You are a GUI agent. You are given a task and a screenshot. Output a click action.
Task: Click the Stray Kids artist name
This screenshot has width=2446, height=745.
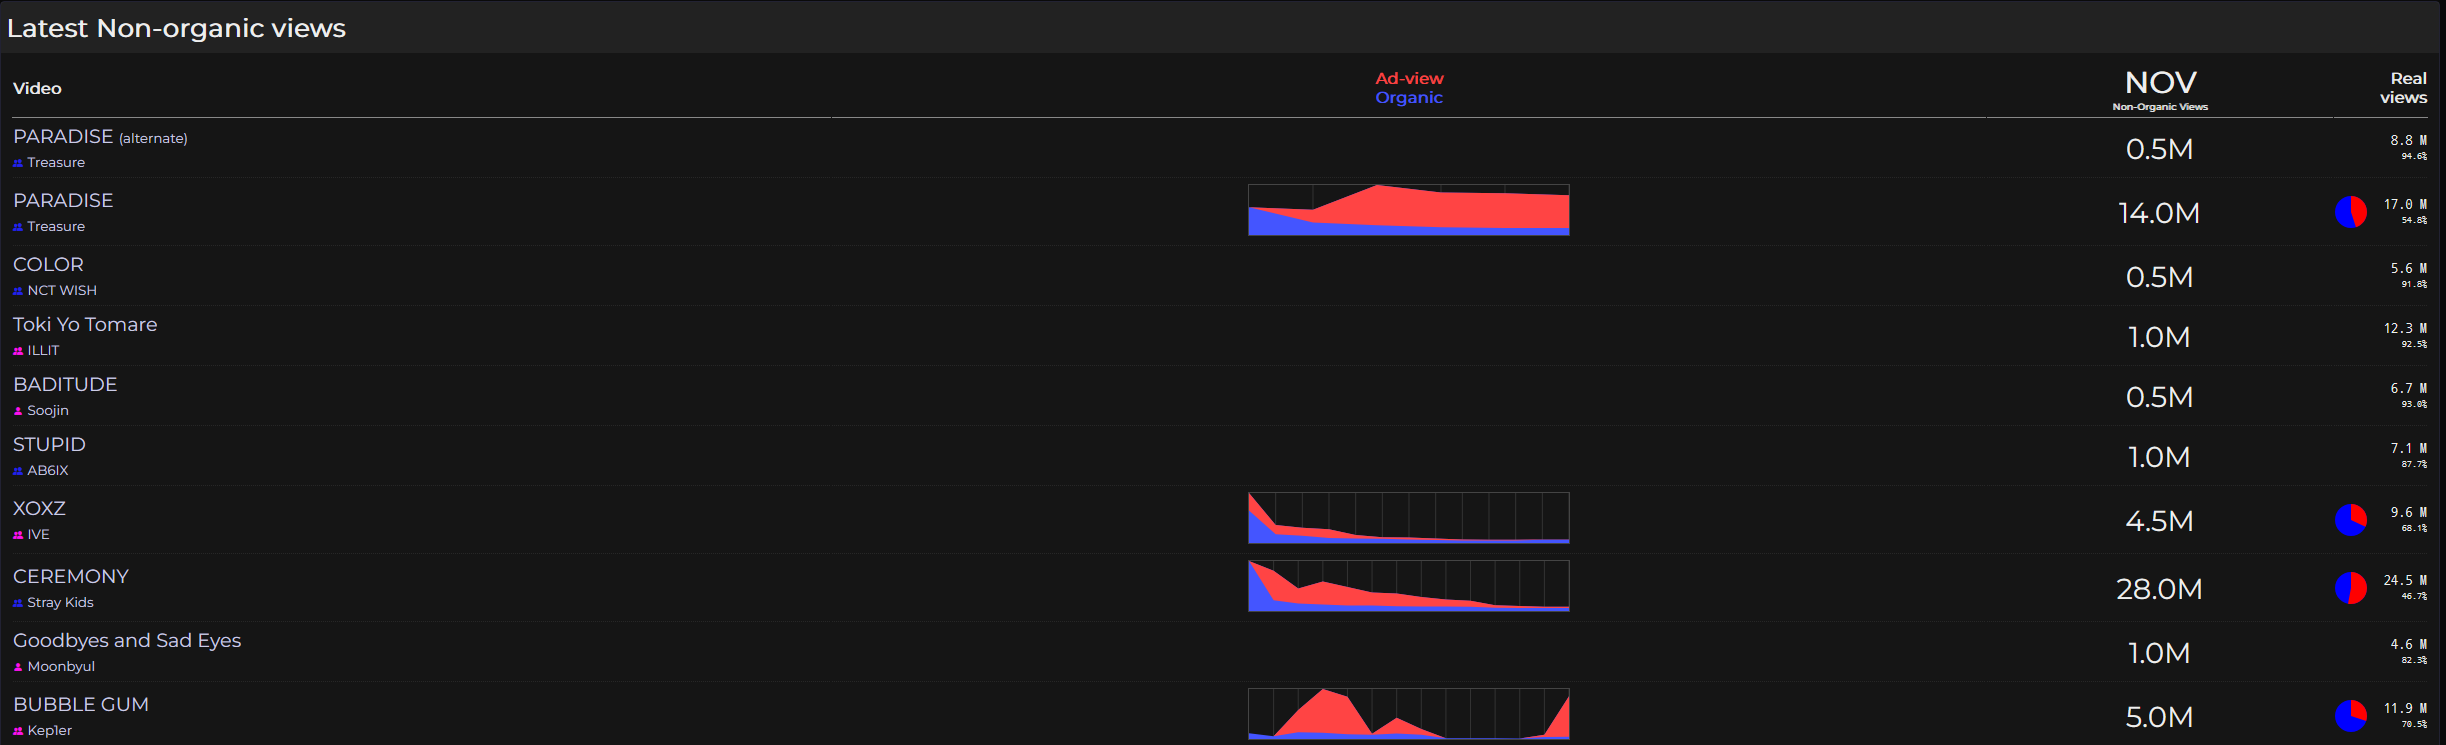tap(60, 603)
